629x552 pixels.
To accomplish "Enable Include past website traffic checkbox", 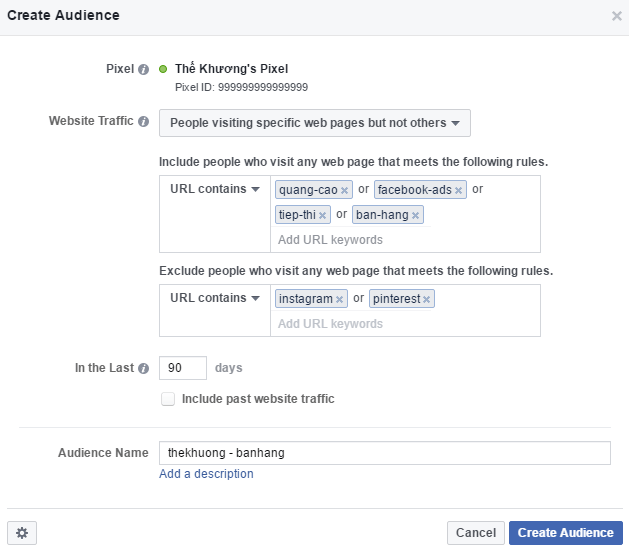I will click(168, 399).
